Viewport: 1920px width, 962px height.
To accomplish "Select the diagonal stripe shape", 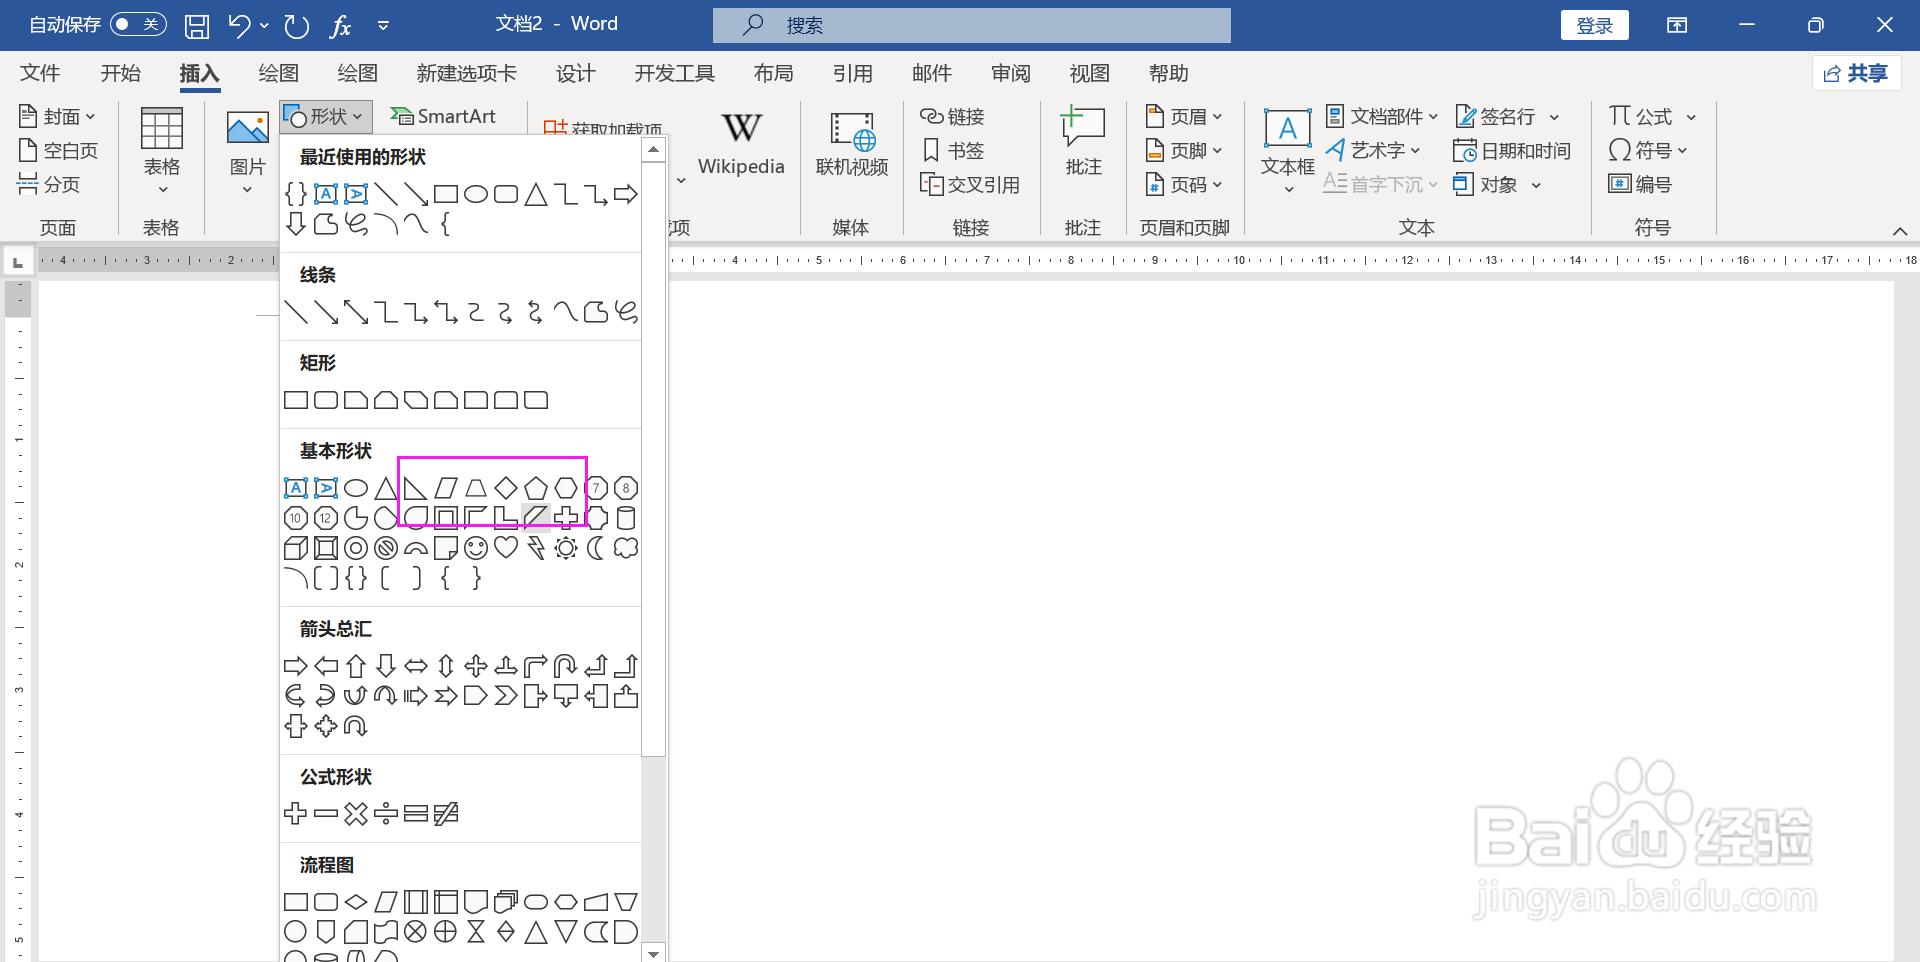I will pos(536,518).
